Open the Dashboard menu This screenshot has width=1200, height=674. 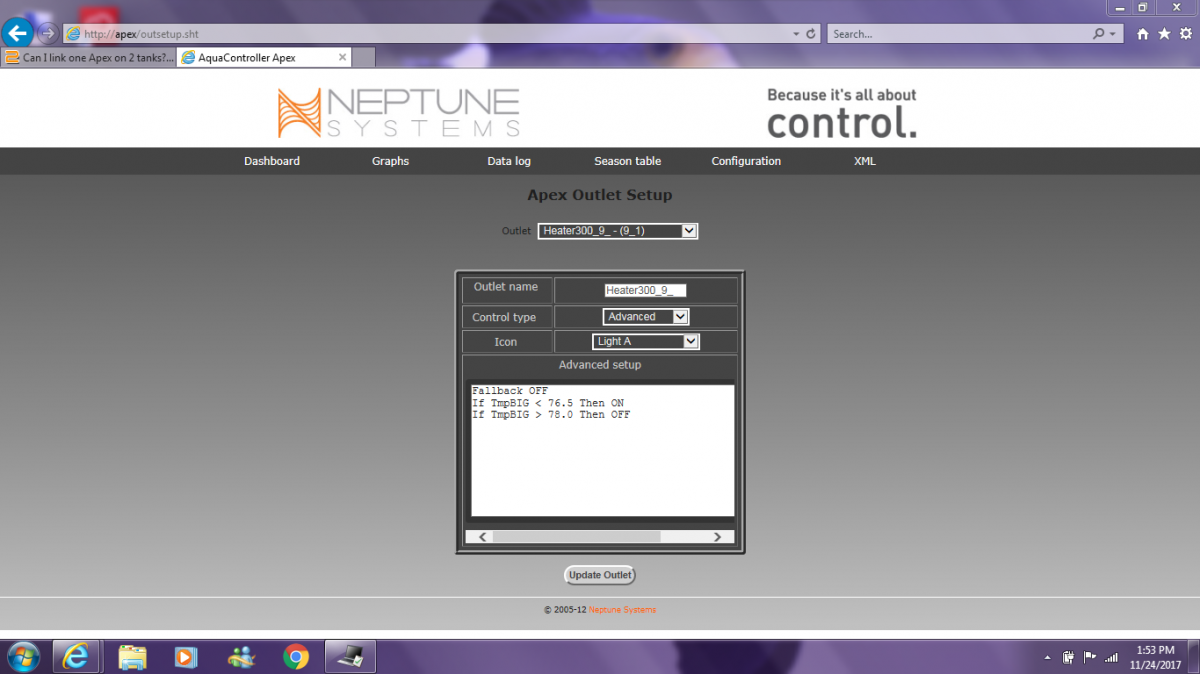[272, 161]
